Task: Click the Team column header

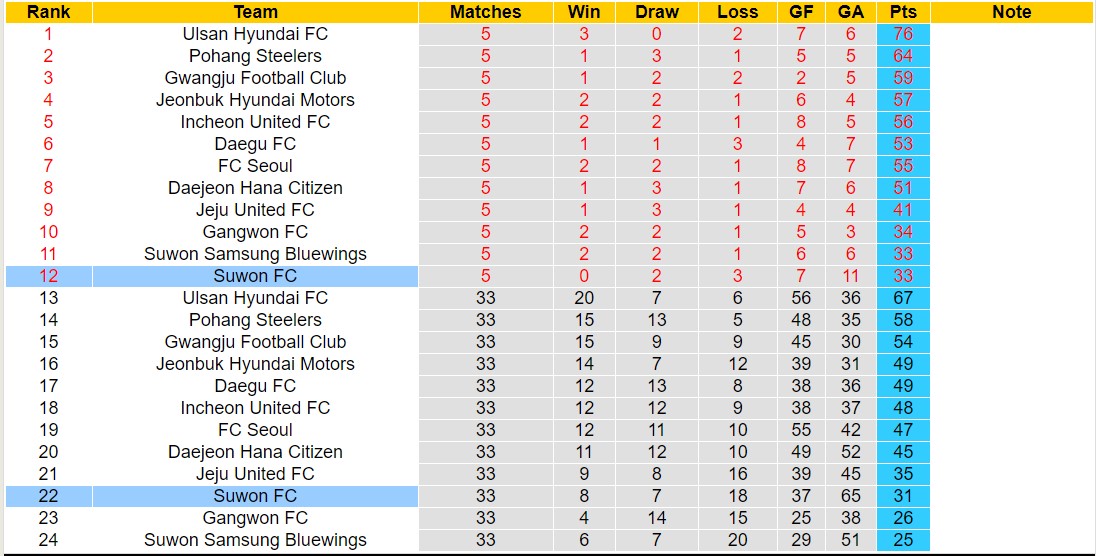Action: point(255,12)
